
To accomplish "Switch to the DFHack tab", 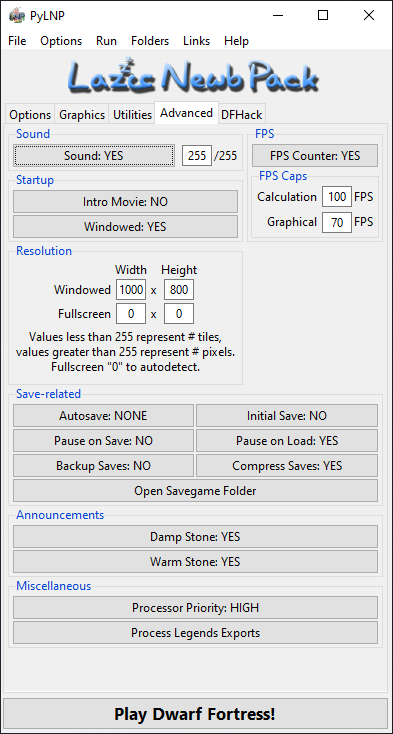I will tap(241, 115).
